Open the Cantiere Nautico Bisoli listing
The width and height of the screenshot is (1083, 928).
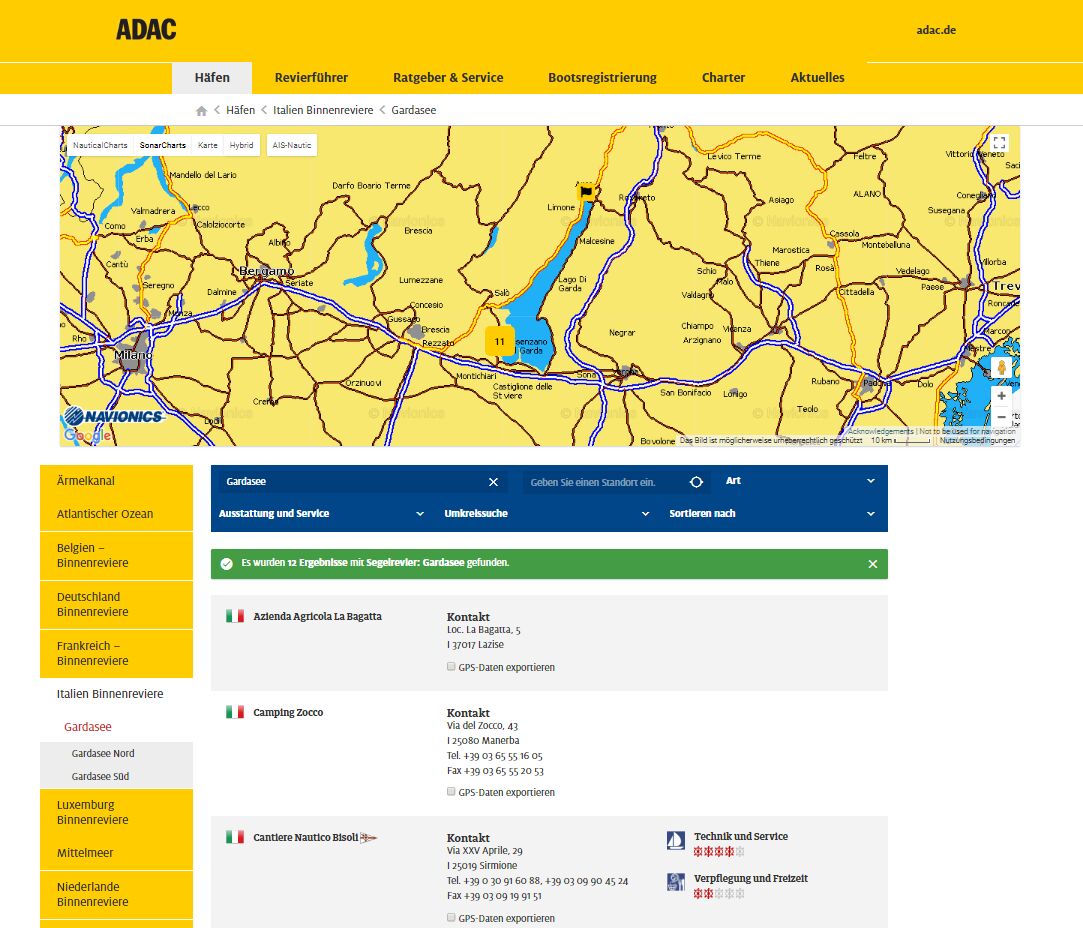305,837
